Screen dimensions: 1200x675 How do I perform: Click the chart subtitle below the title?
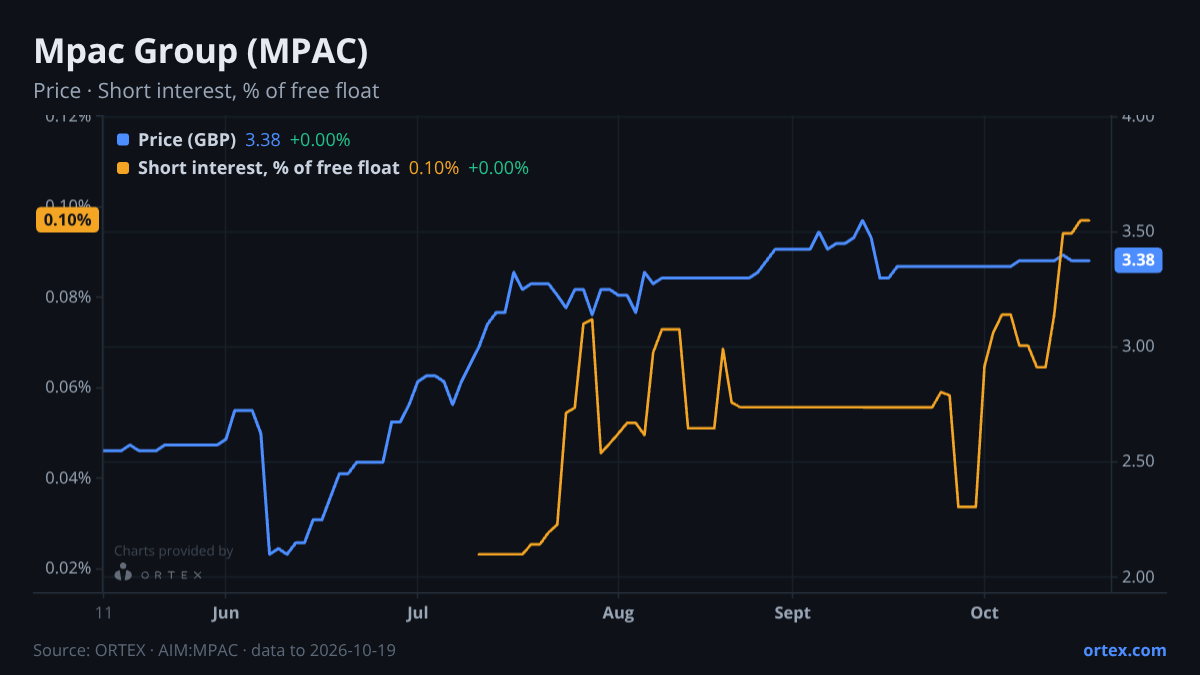click(x=206, y=91)
